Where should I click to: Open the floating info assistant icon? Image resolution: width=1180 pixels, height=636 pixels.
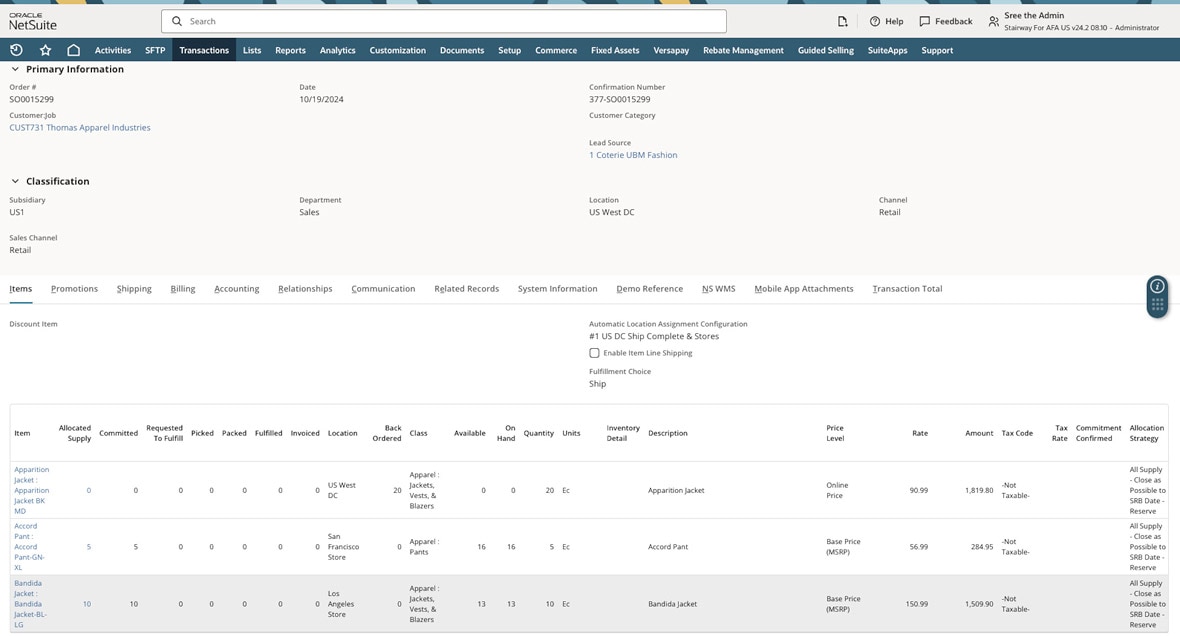[x=1157, y=286]
